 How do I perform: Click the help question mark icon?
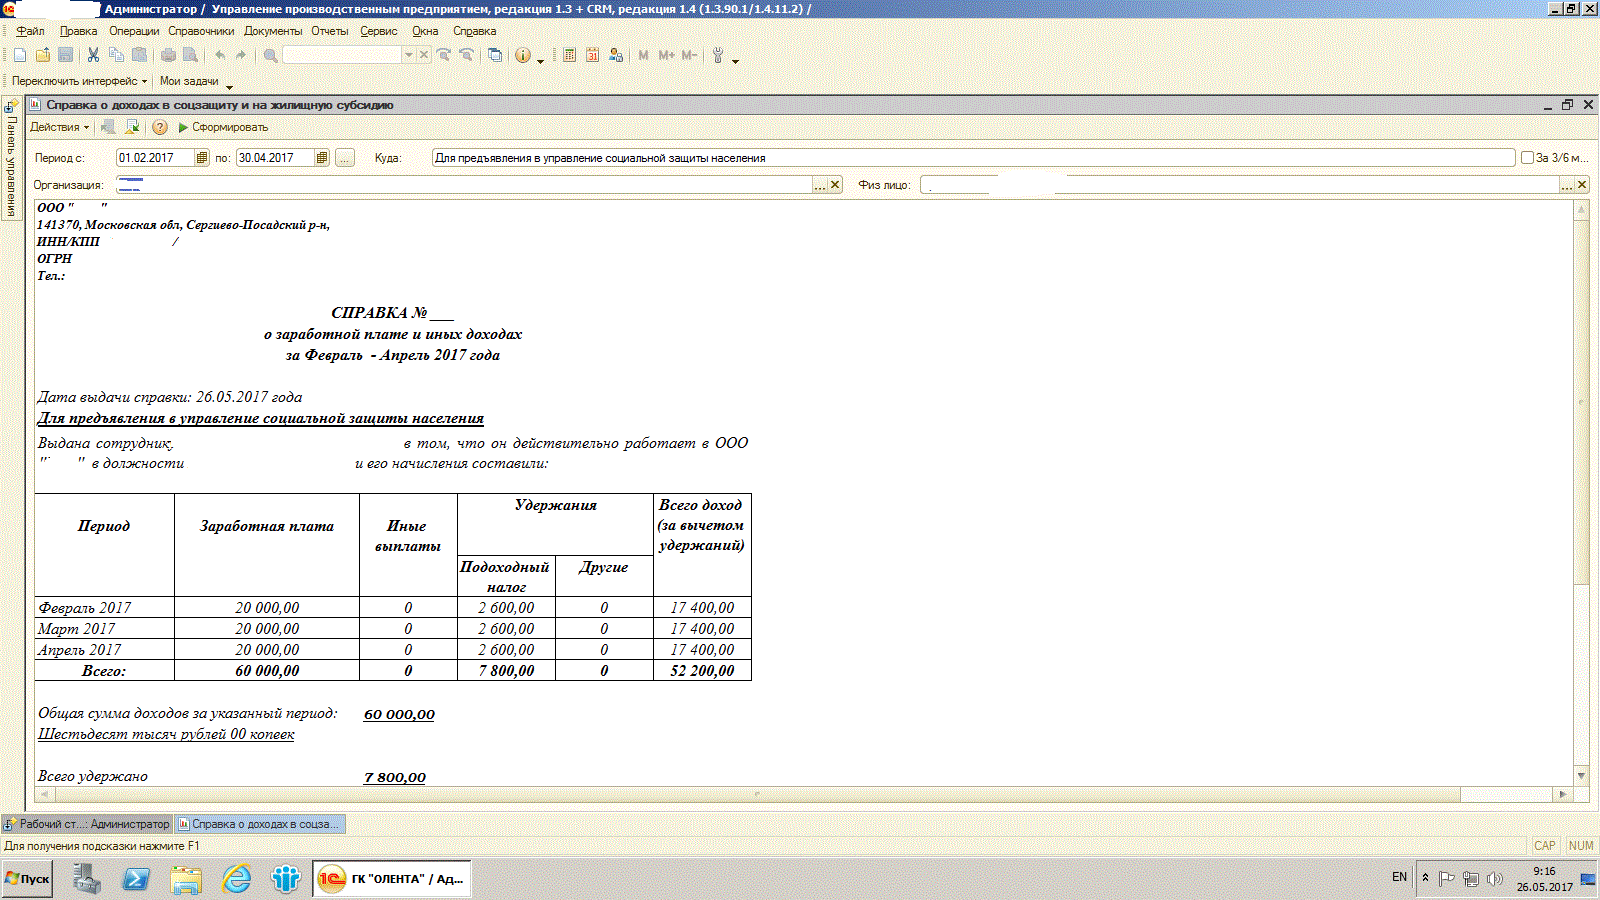160,127
